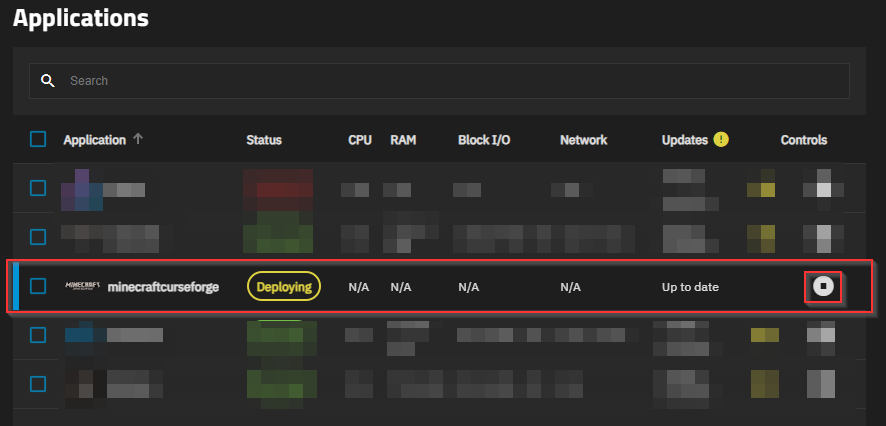Click the search magnifier icon
Screen dimensions: 886x426
pos(47,80)
